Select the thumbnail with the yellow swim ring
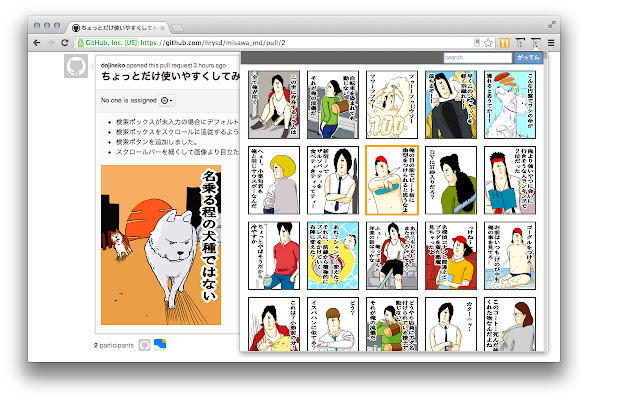This screenshot has width=640, height=400. [x=333, y=256]
